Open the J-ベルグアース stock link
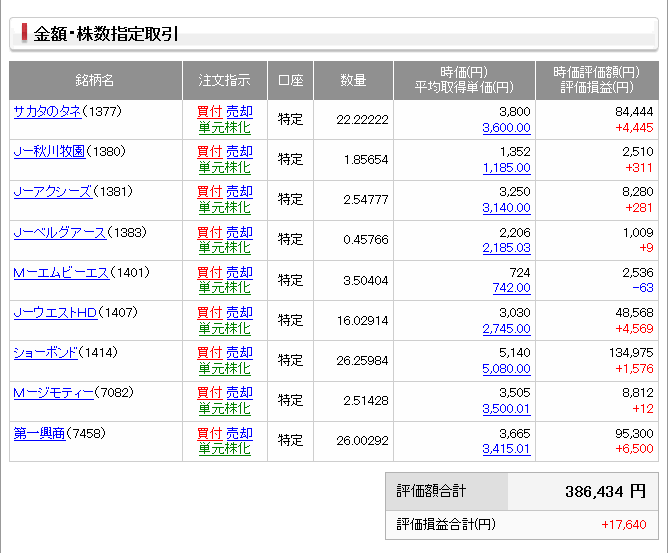The width and height of the screenshot is (669, 553). pyautogui.click(x=59, y=232)
